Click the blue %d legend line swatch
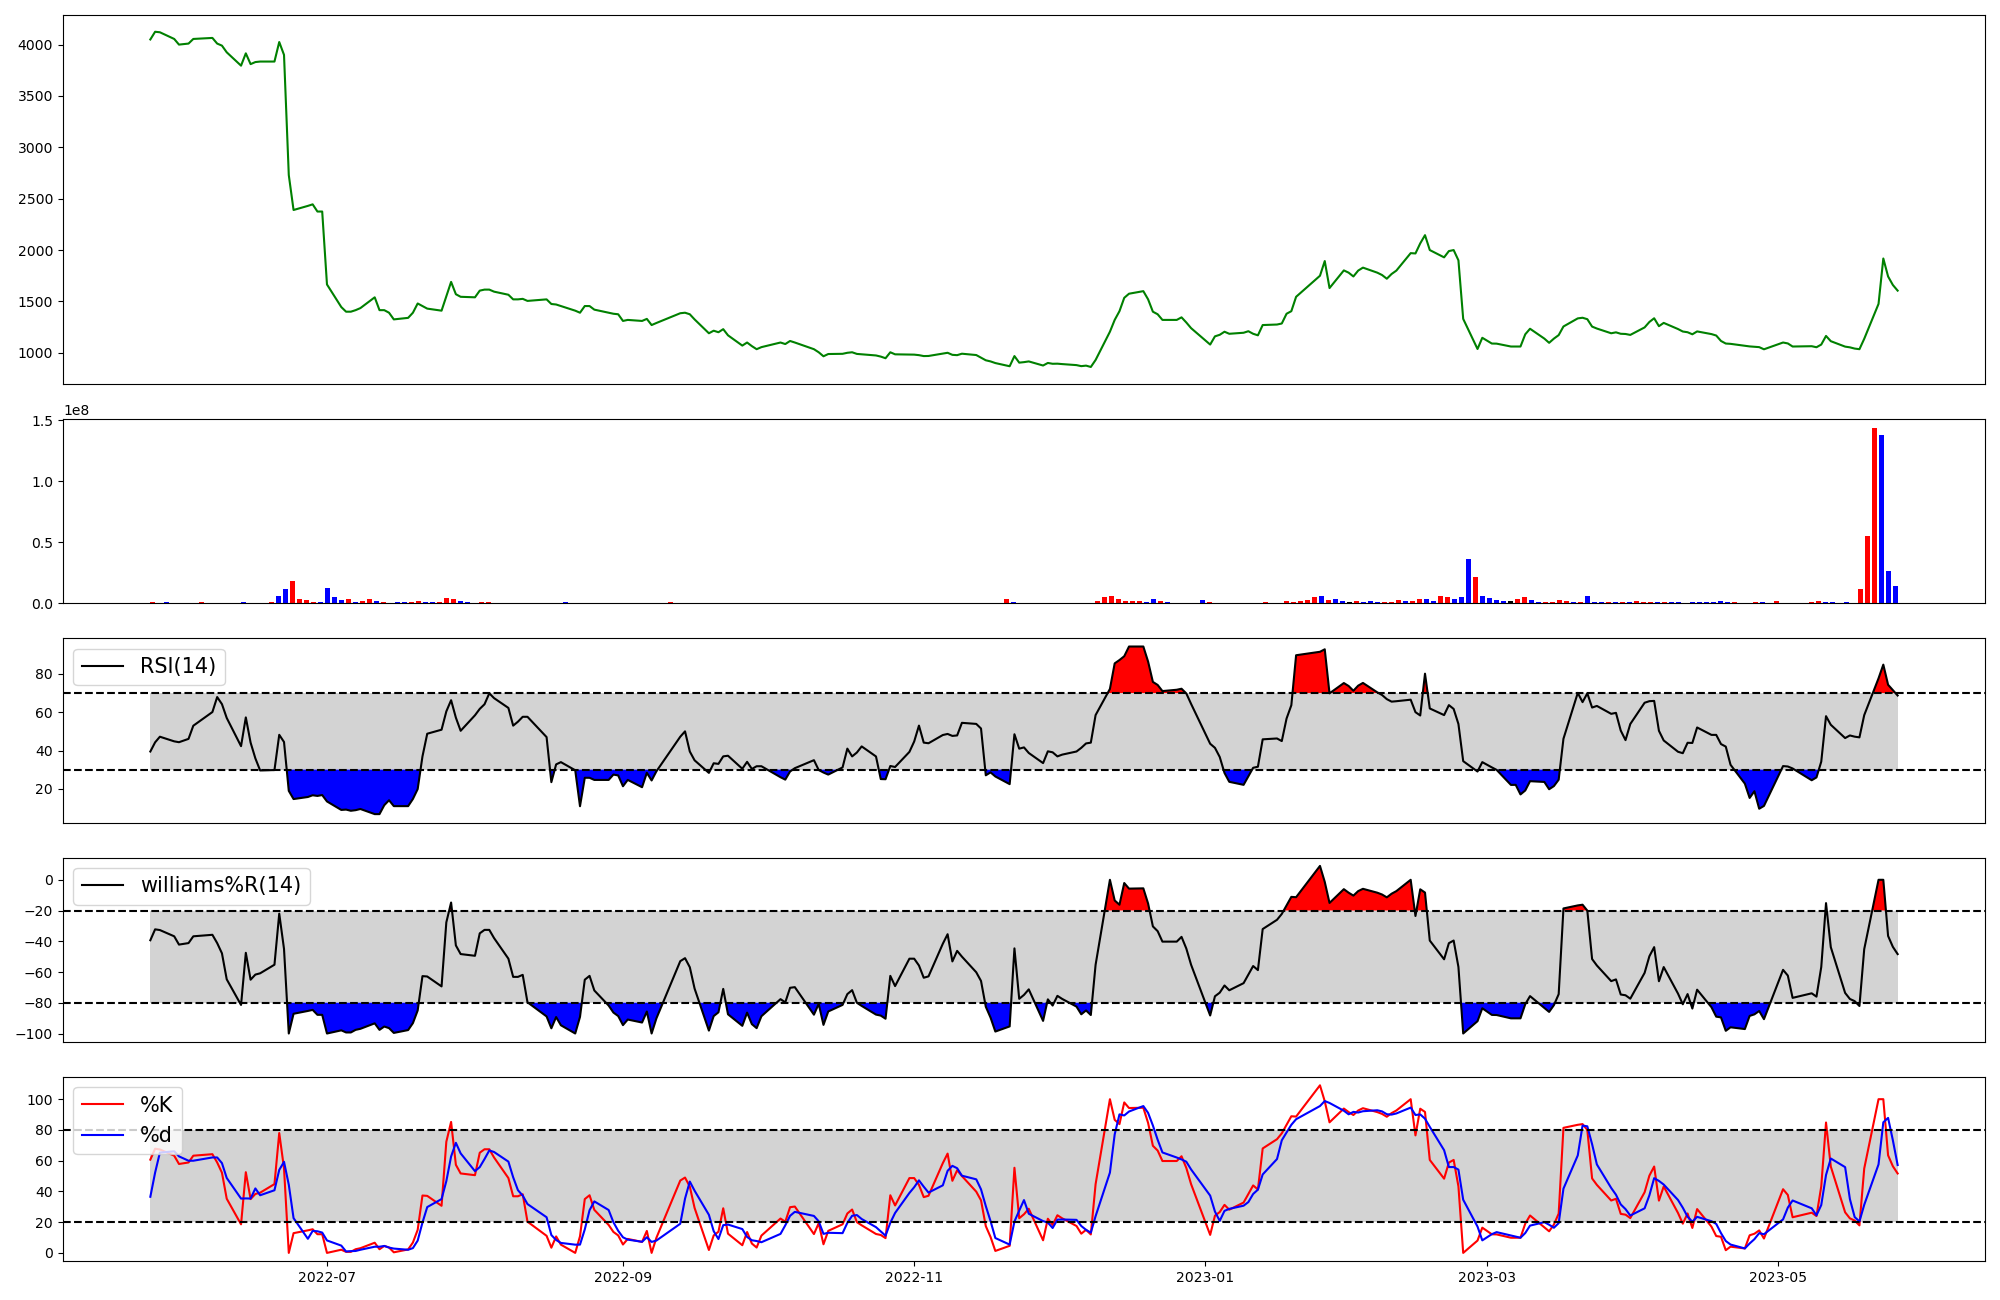 (x=102, y=1135)
